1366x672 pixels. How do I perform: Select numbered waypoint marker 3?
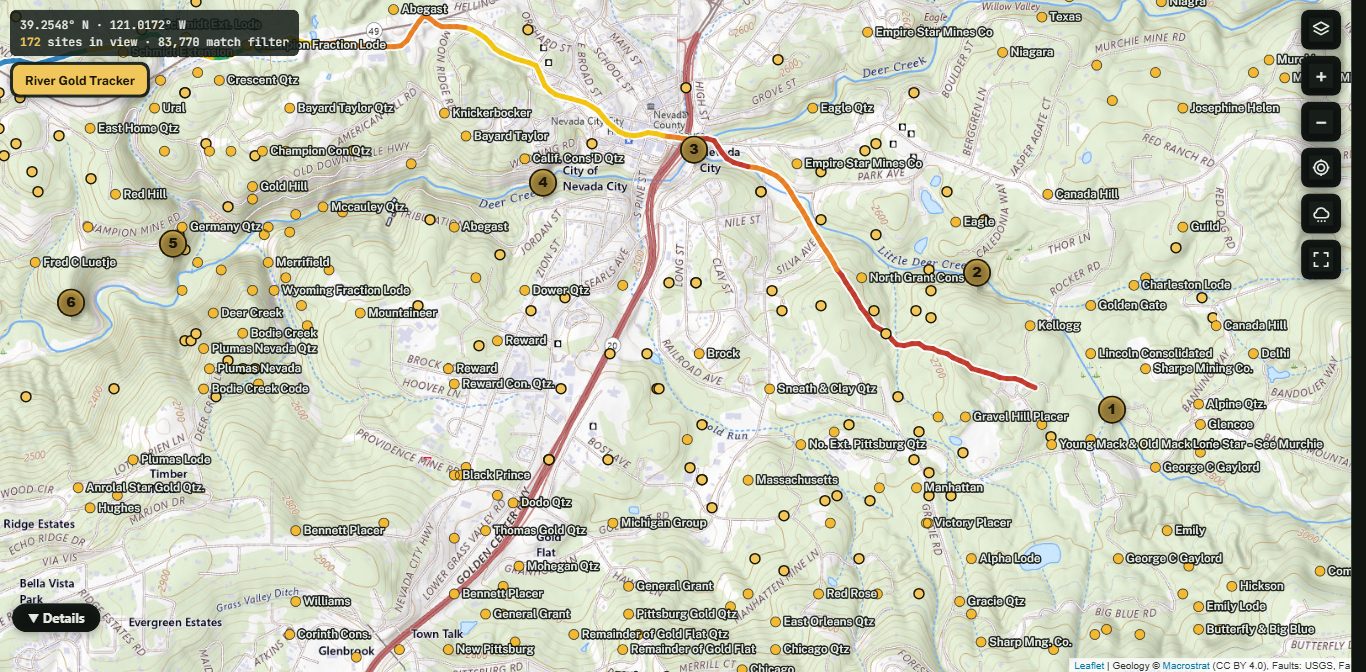pos(693,150)
